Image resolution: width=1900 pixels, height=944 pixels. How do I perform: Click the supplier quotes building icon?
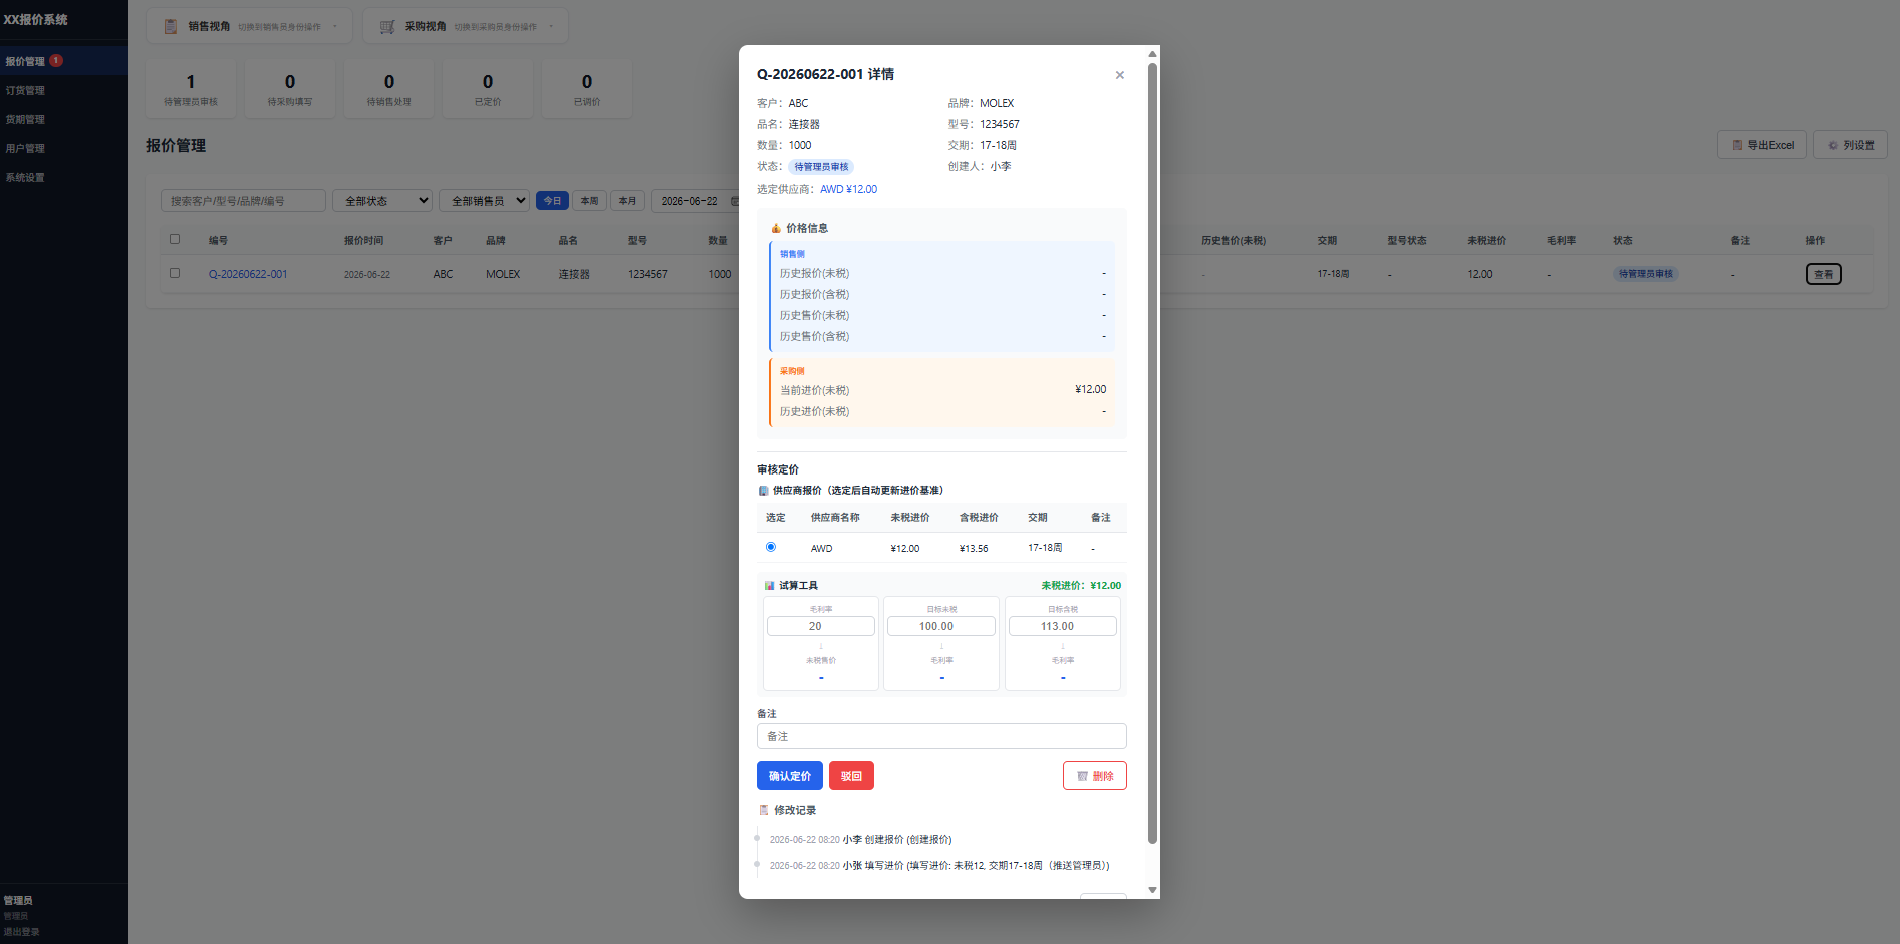click(x=764, y=491)
